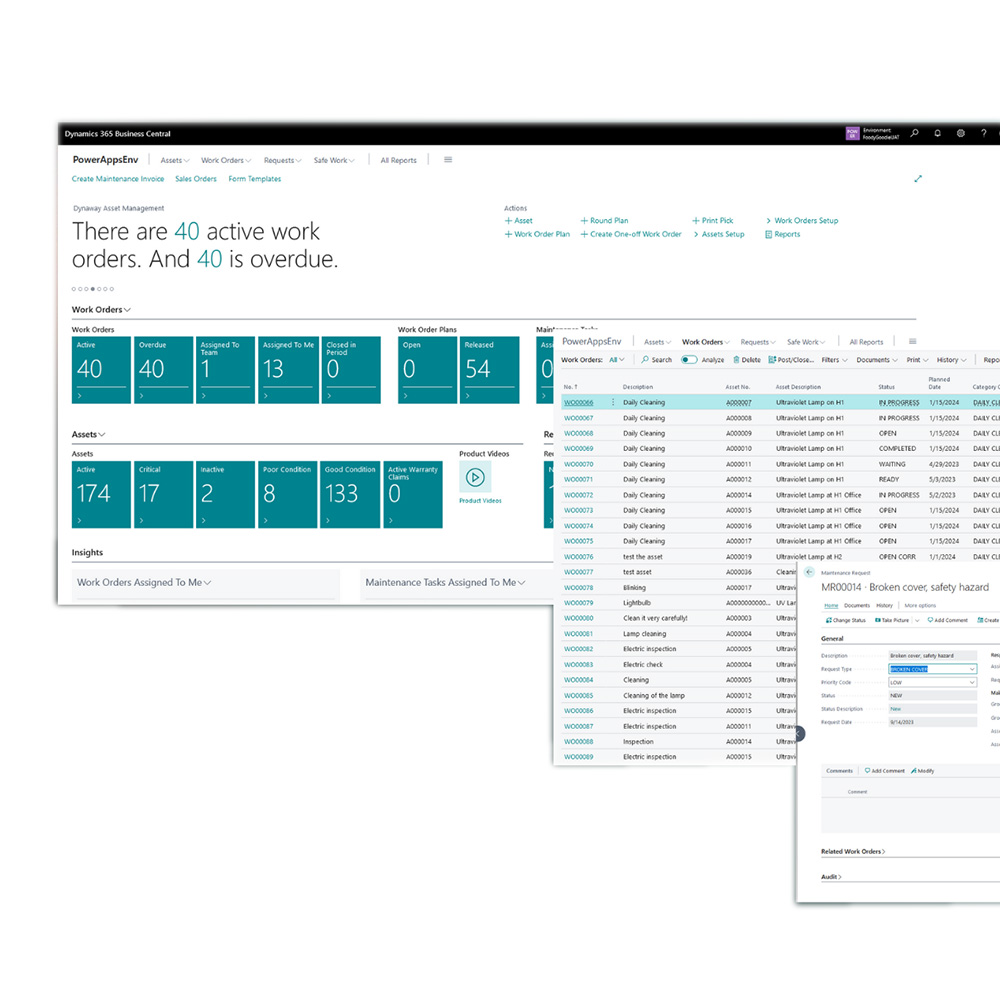Switch to Documents tab in maintenance request
This screenshot has height=1000, width=1000.
coord(857,605)
